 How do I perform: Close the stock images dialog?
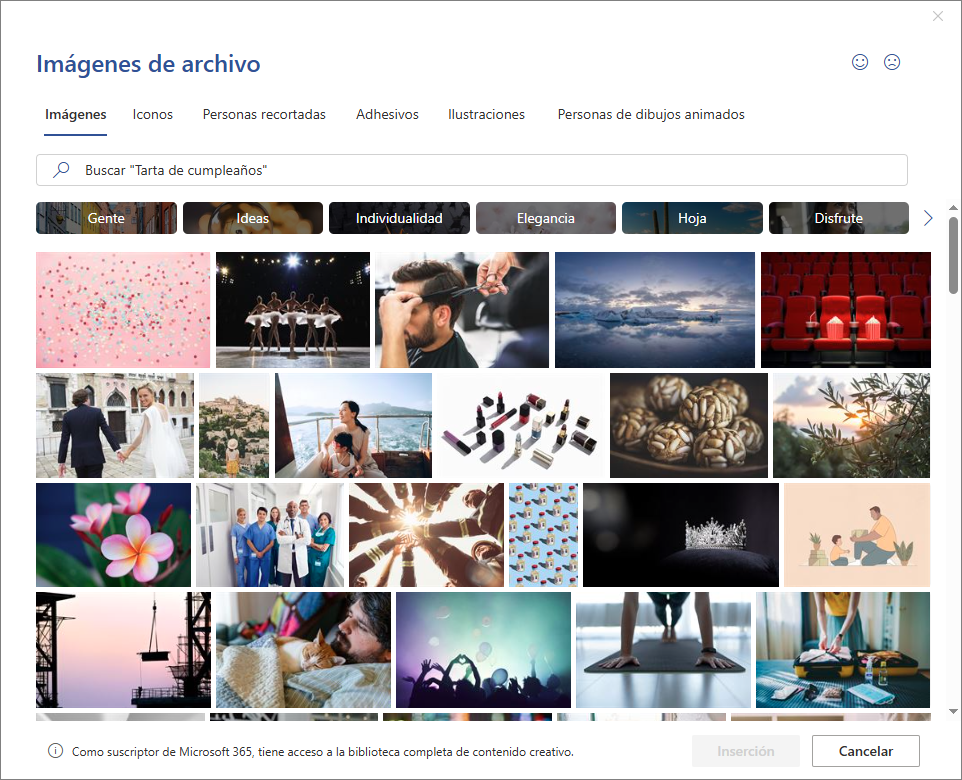pyautogui.click(x=937, y=16)
